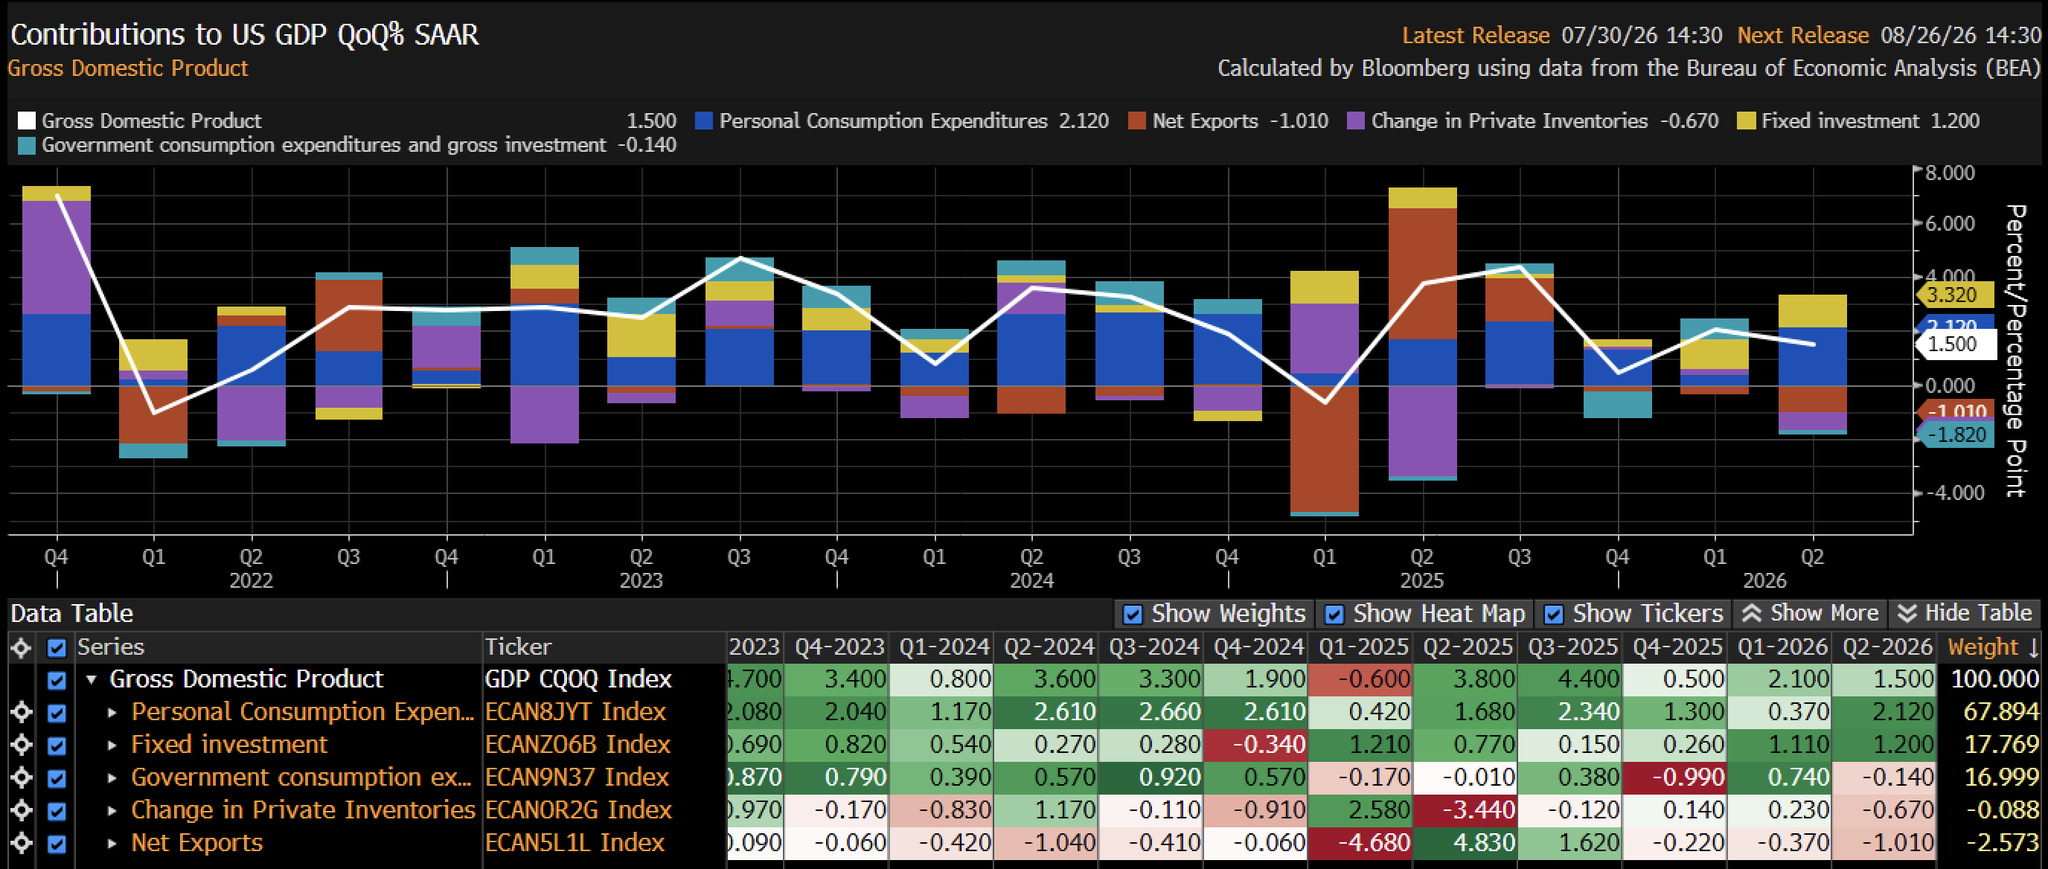The width and height of the screenshot is (2048, 869).
Task: Expand the Personal Consumption Expenditures row
Action: (112, 713)
